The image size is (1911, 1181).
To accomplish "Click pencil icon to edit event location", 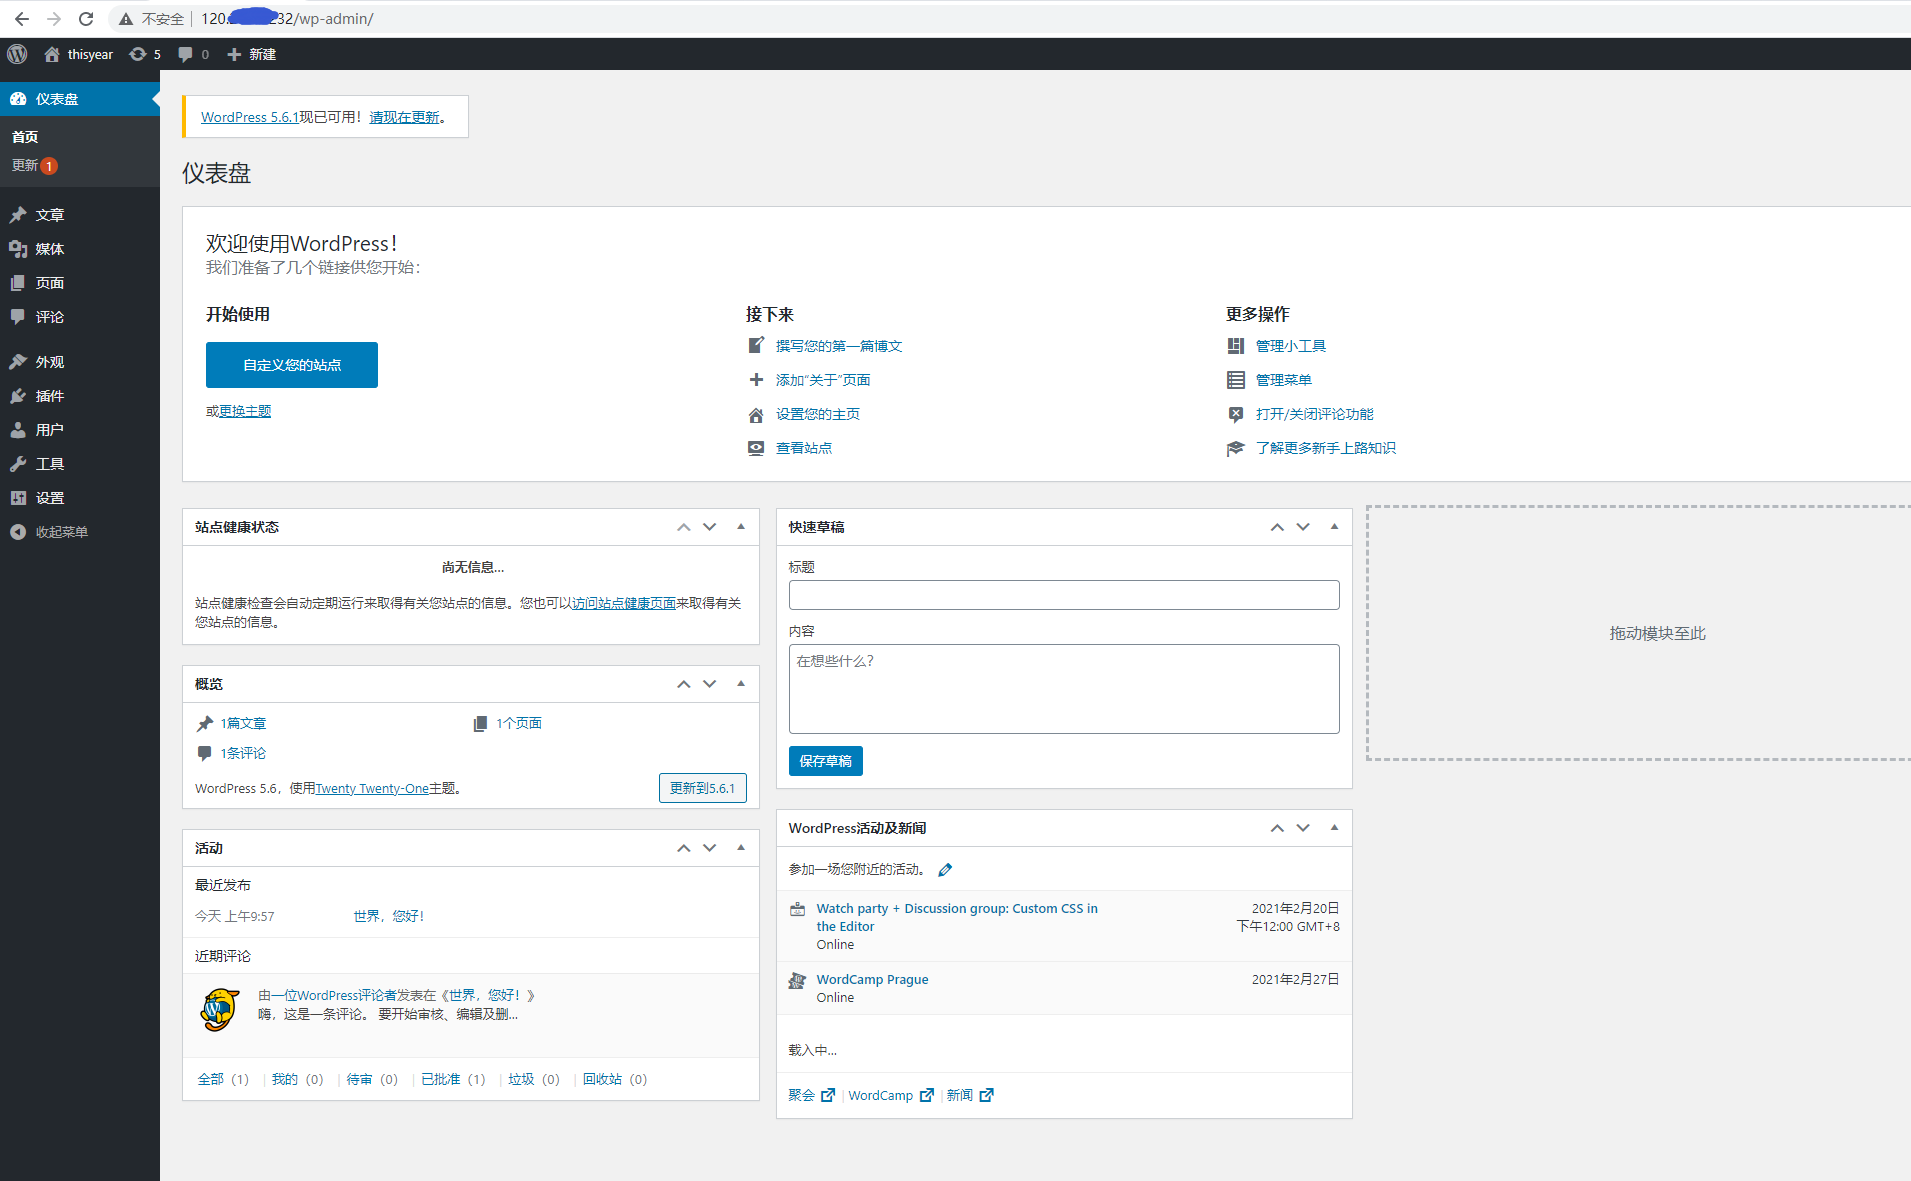I will tap(945, 870).
